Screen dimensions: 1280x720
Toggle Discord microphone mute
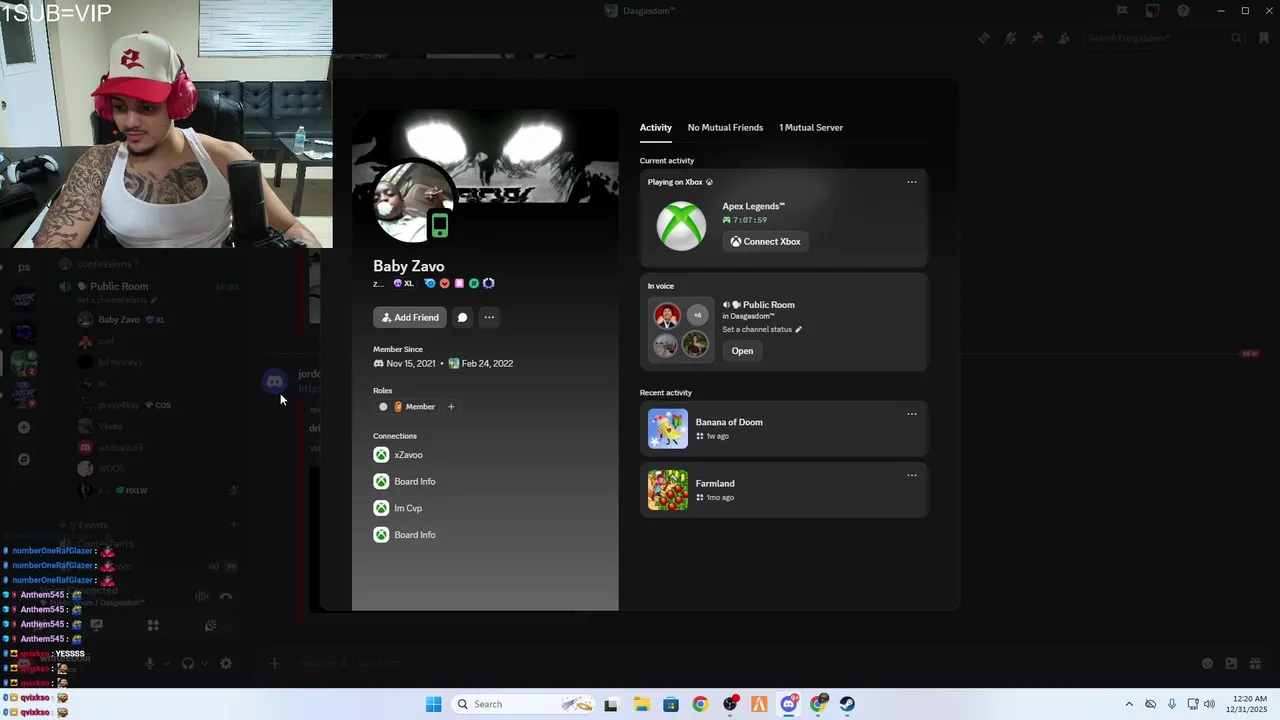pos(150,663)
